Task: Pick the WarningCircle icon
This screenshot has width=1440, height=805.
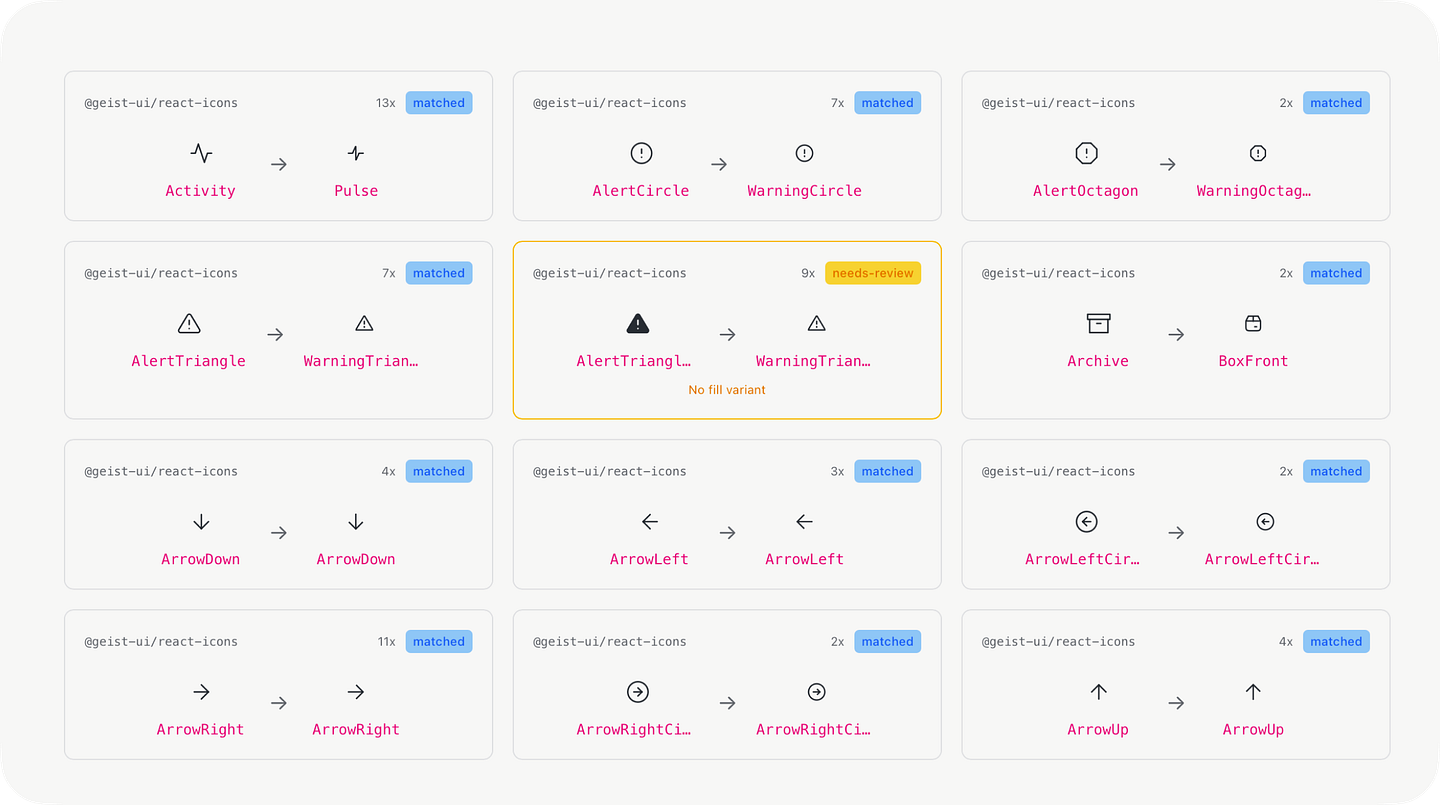Action: (x=804, y=153)
